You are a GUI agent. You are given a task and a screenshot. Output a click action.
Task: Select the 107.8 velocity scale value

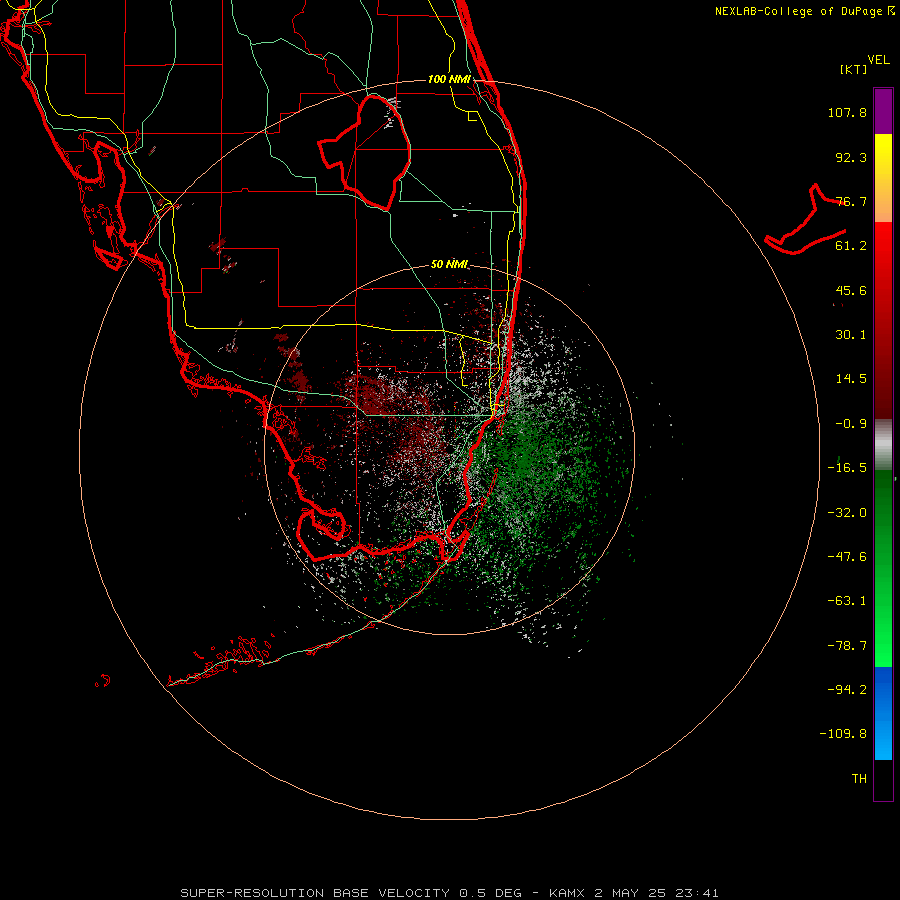click(x=847, y=112)
